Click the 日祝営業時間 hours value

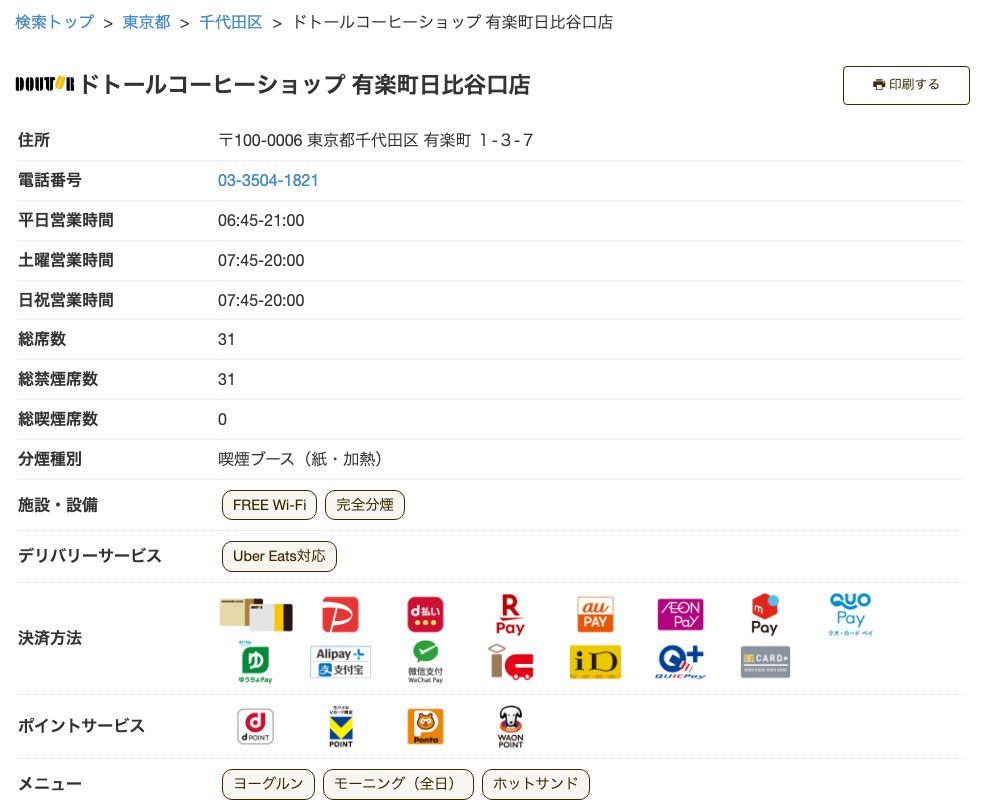coord(261,301)
